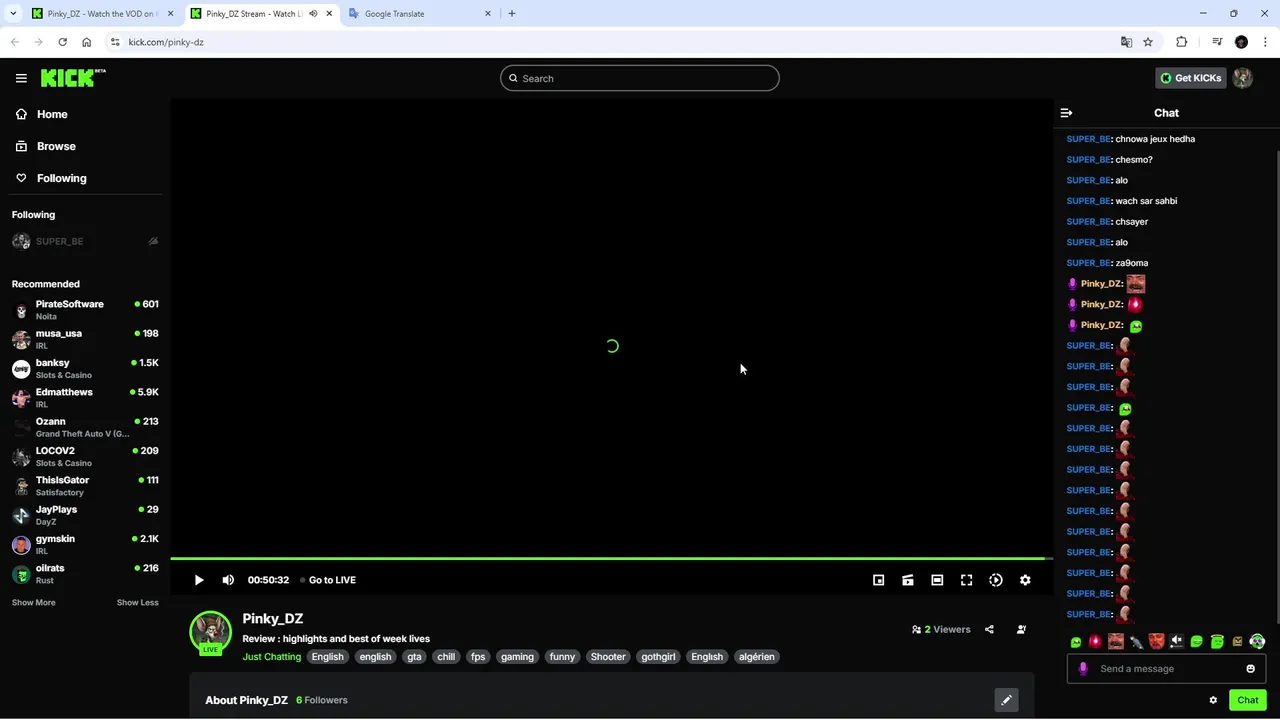Expand recommended list with Show More
Screen dimensions: 1280x720
pos(33,603)
